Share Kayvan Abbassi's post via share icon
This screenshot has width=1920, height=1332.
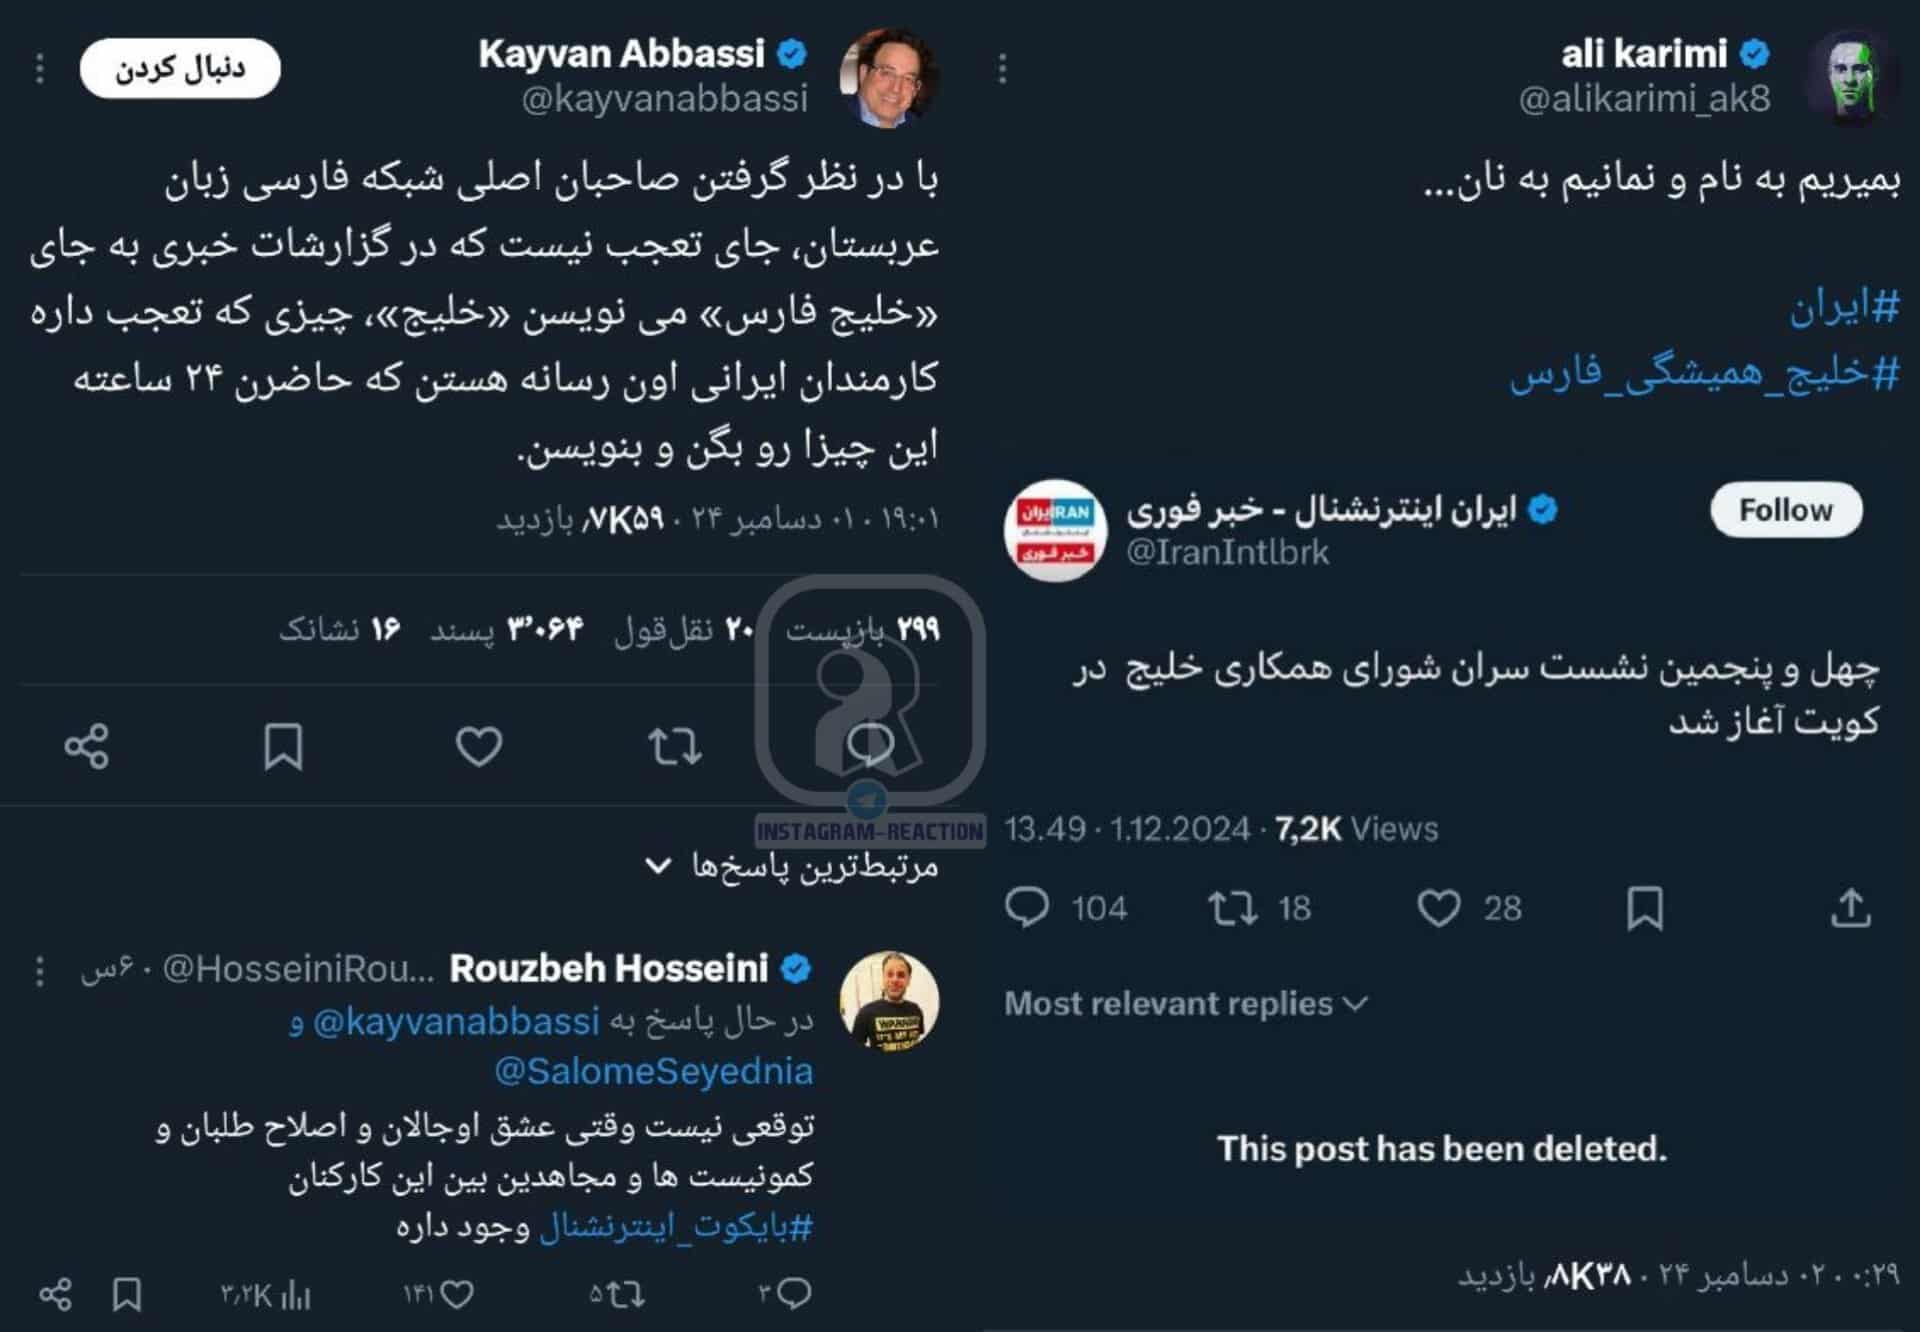click(x=86, y=746)
